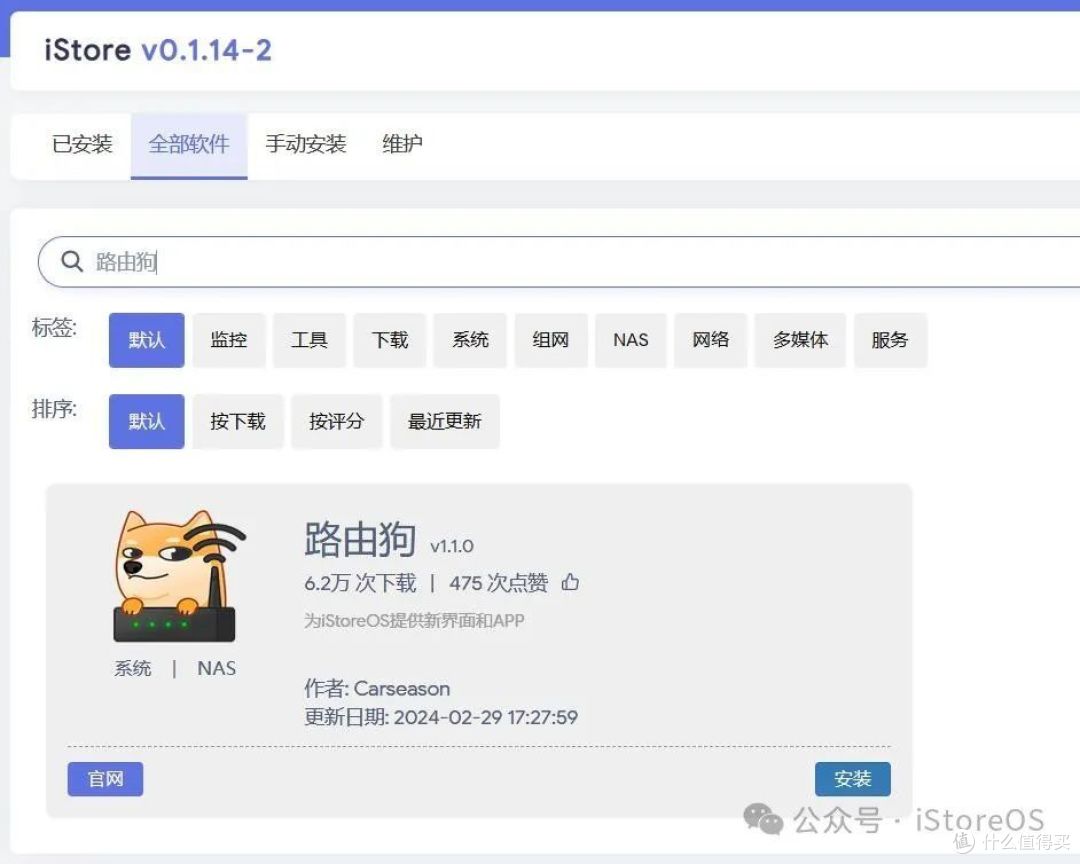Toggle the 服务 tag filter
Viewport: 1080px width, 864px height.
(x=890, y=340)
